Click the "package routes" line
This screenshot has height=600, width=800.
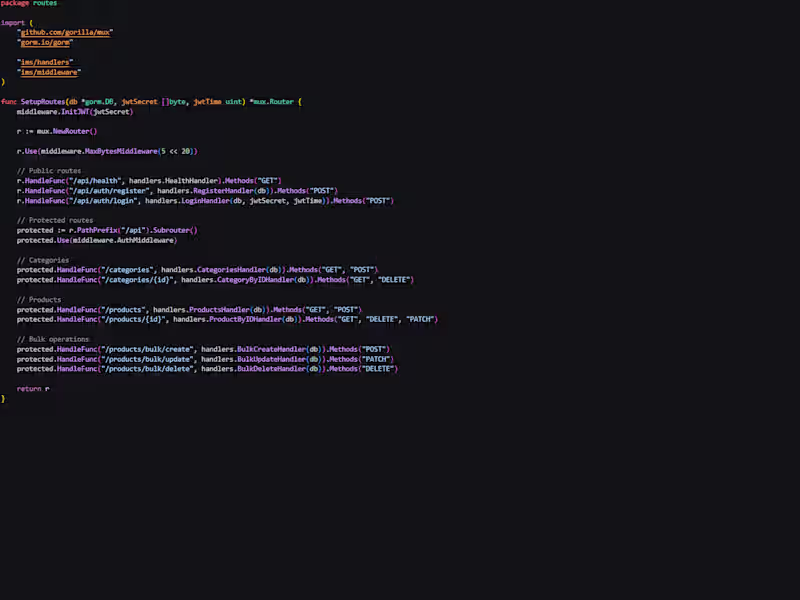coord(29,3)
